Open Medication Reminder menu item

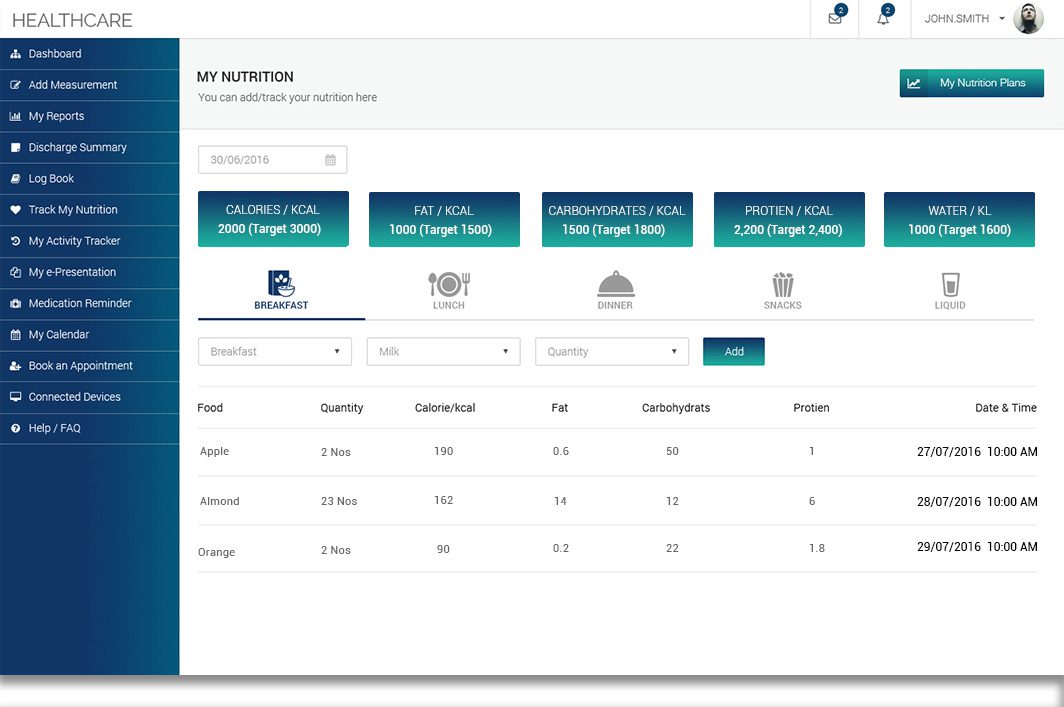(x=90, y=303)
